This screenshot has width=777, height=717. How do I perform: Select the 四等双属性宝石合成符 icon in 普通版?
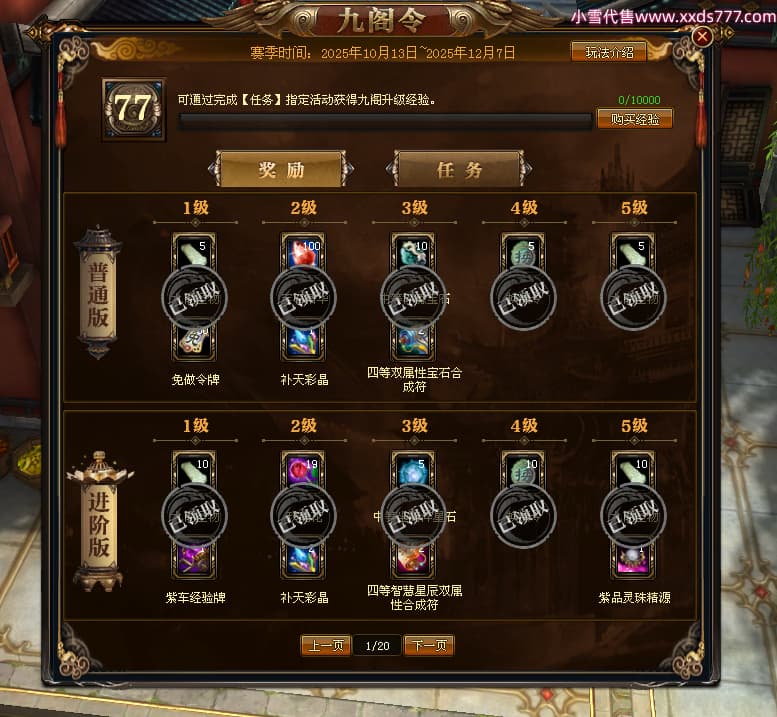click(x=413, y=342)
